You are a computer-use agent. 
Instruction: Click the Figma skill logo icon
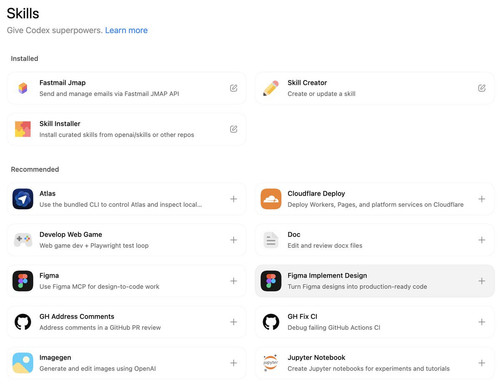tap(23, 281)
